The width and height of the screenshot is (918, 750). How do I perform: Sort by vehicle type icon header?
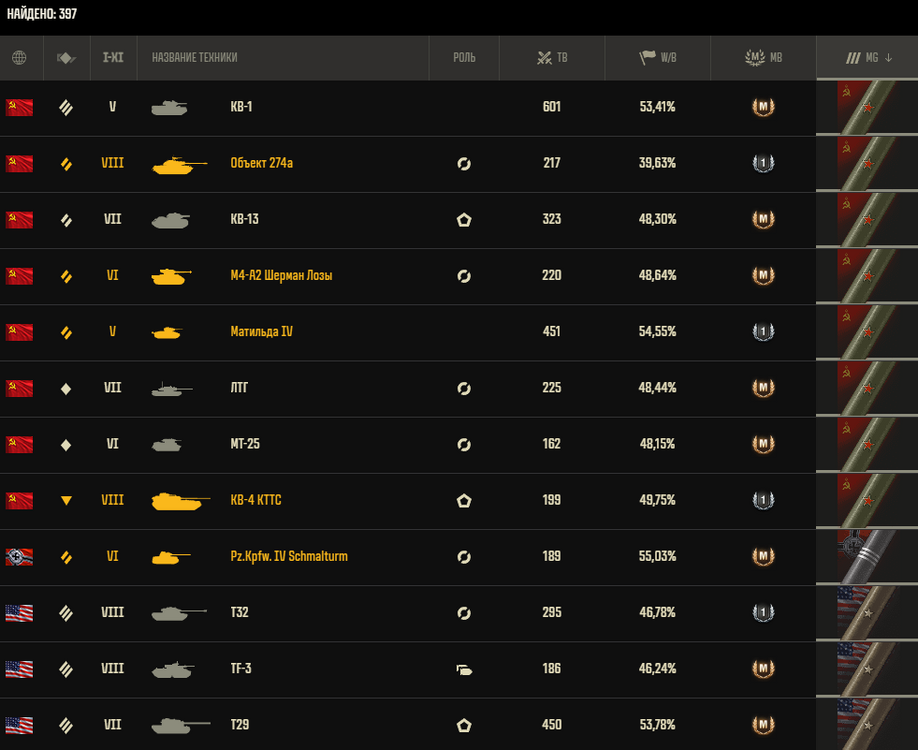click(66, 57)
